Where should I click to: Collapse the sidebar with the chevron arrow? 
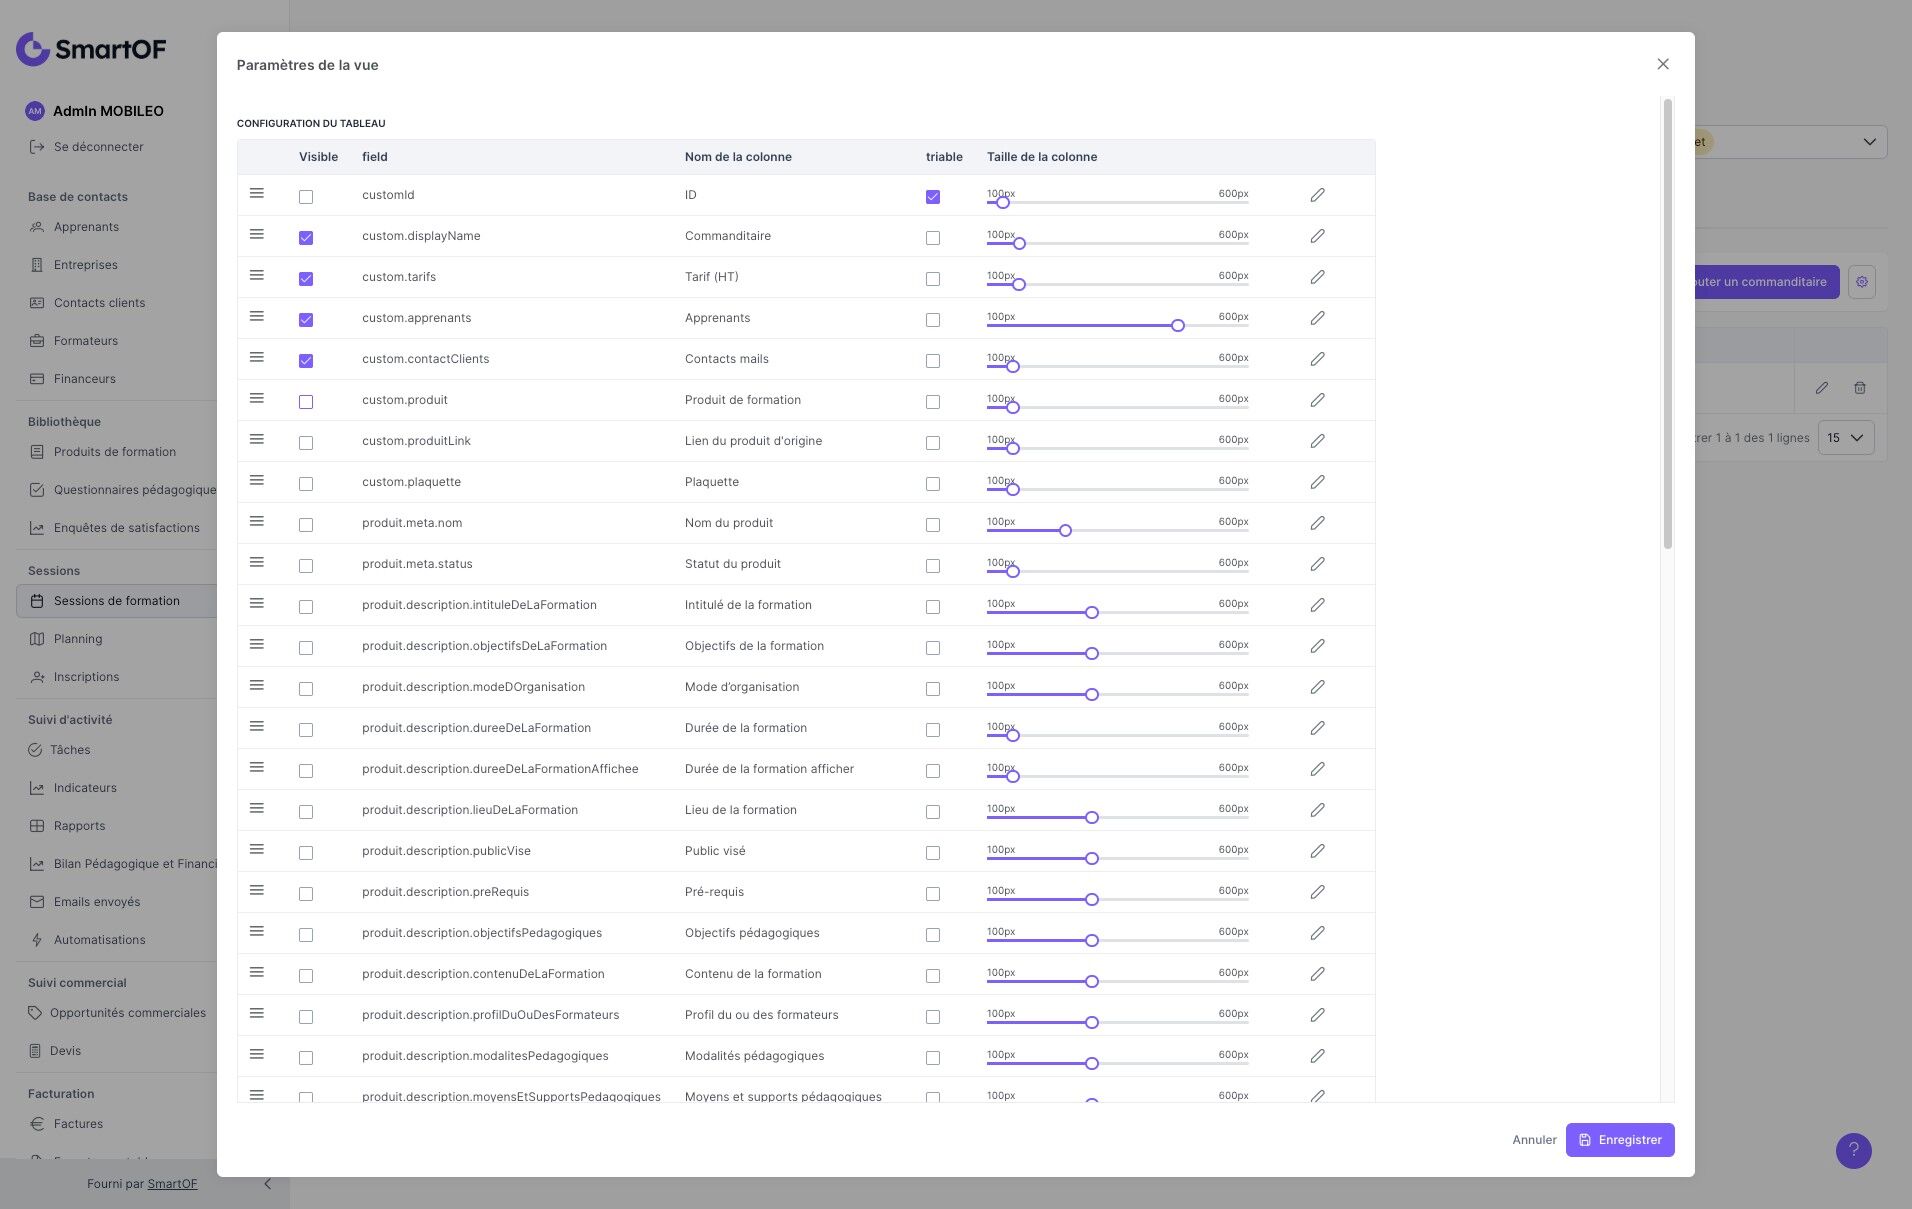(x=267, y=1184)
